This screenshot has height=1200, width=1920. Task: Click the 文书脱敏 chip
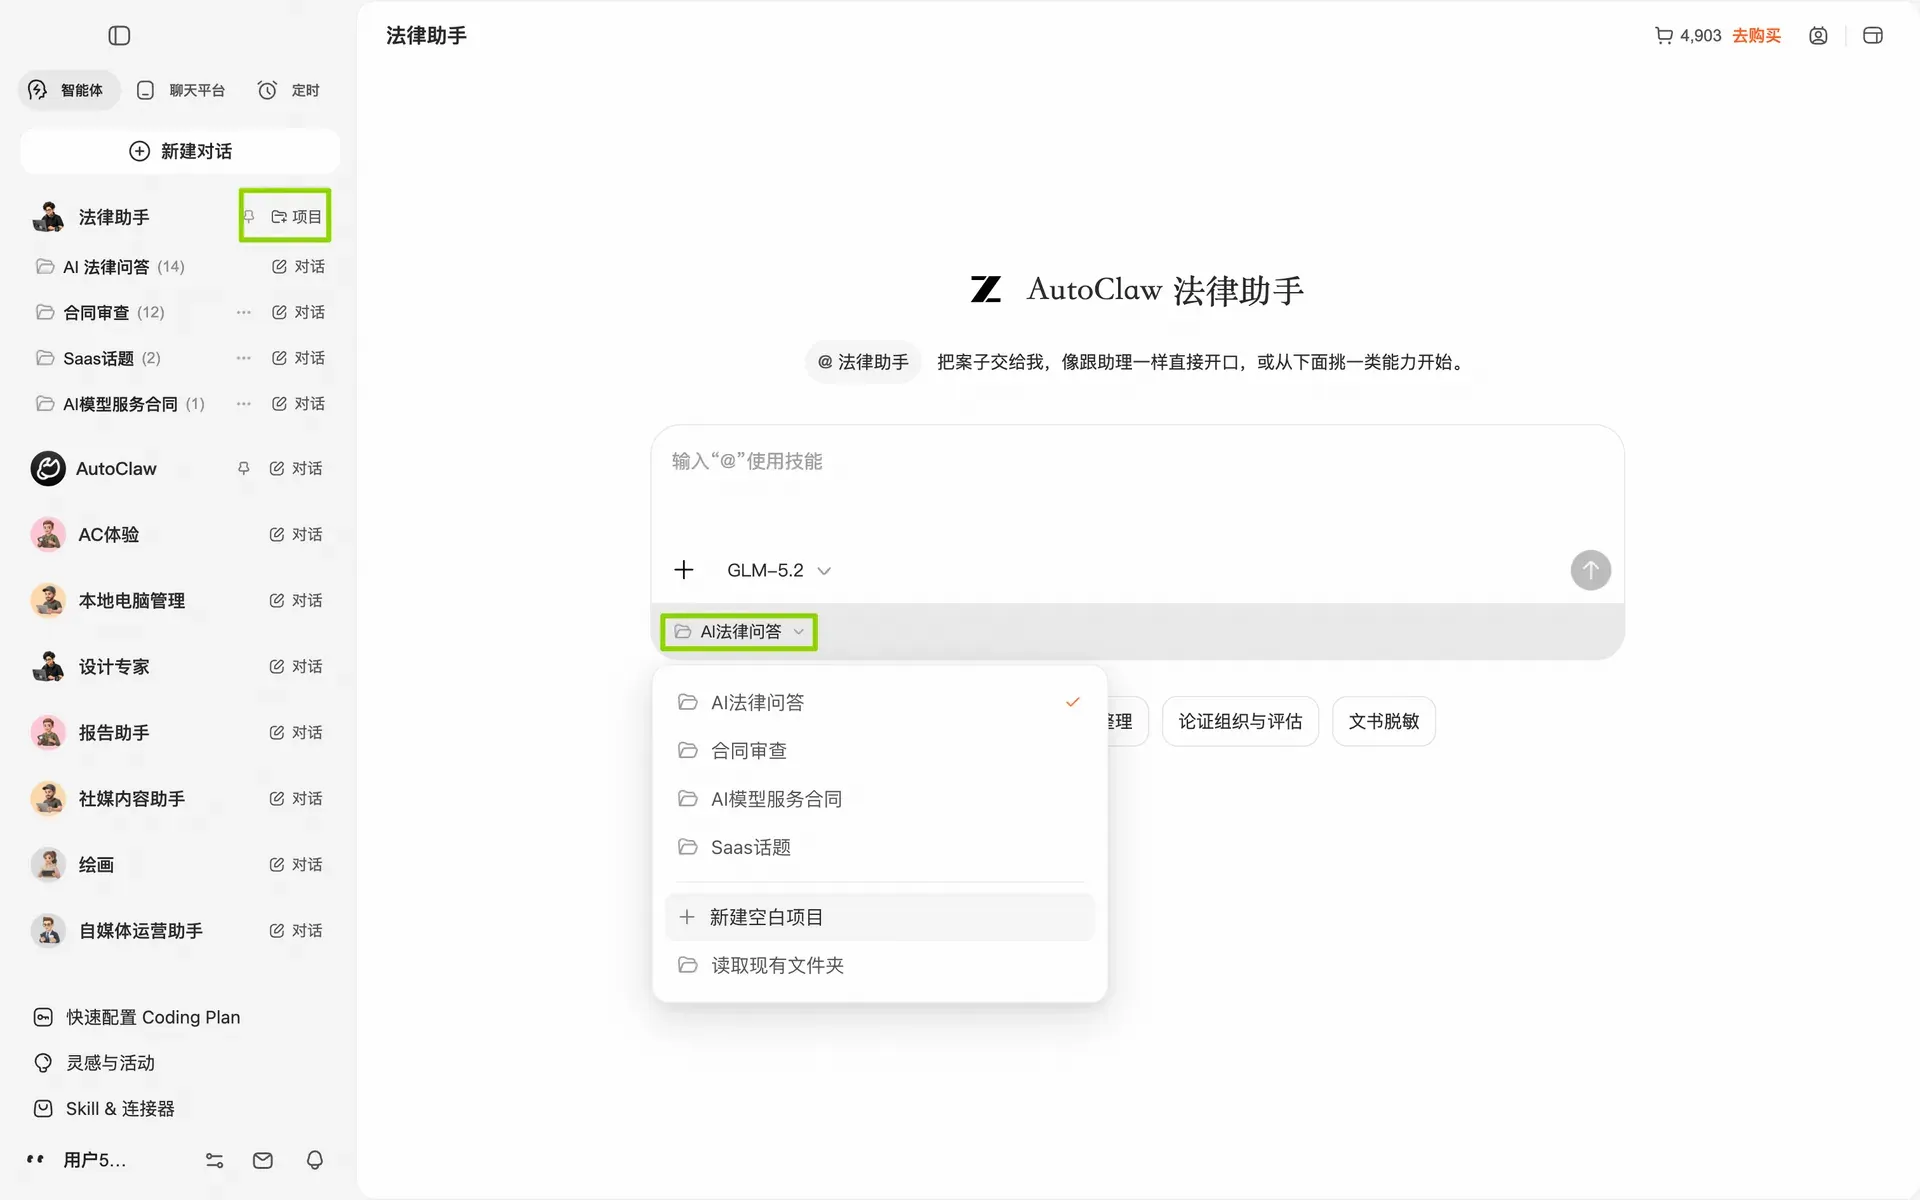click(1383, 721)
